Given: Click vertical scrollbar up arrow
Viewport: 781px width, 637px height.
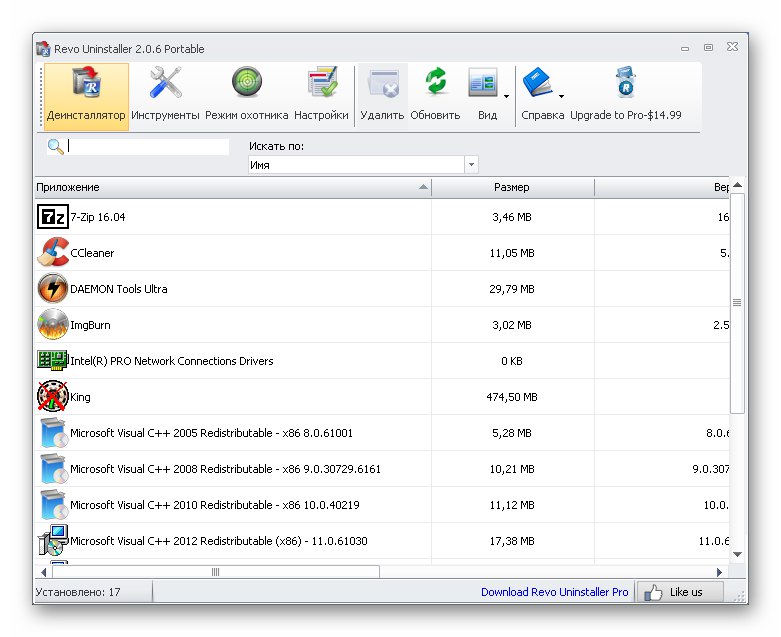Looking at the screenshot, I should click(x=738, y=185).
